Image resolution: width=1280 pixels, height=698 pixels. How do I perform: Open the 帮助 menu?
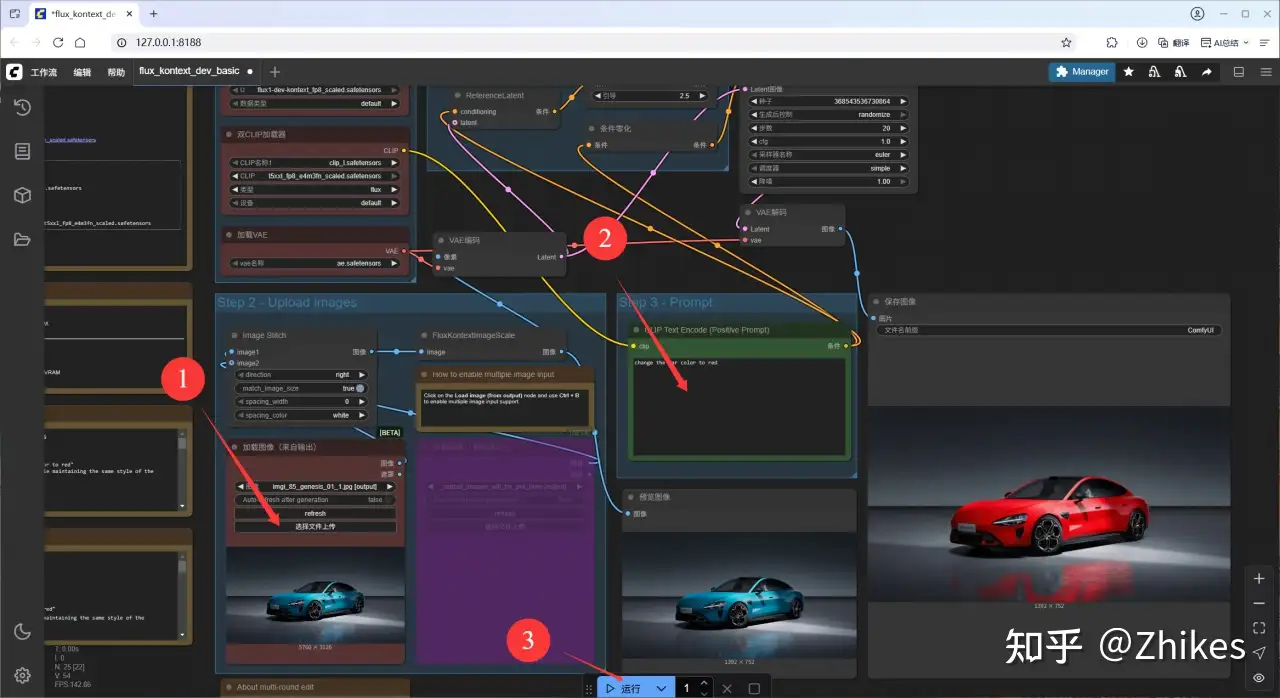click(116, 72)
